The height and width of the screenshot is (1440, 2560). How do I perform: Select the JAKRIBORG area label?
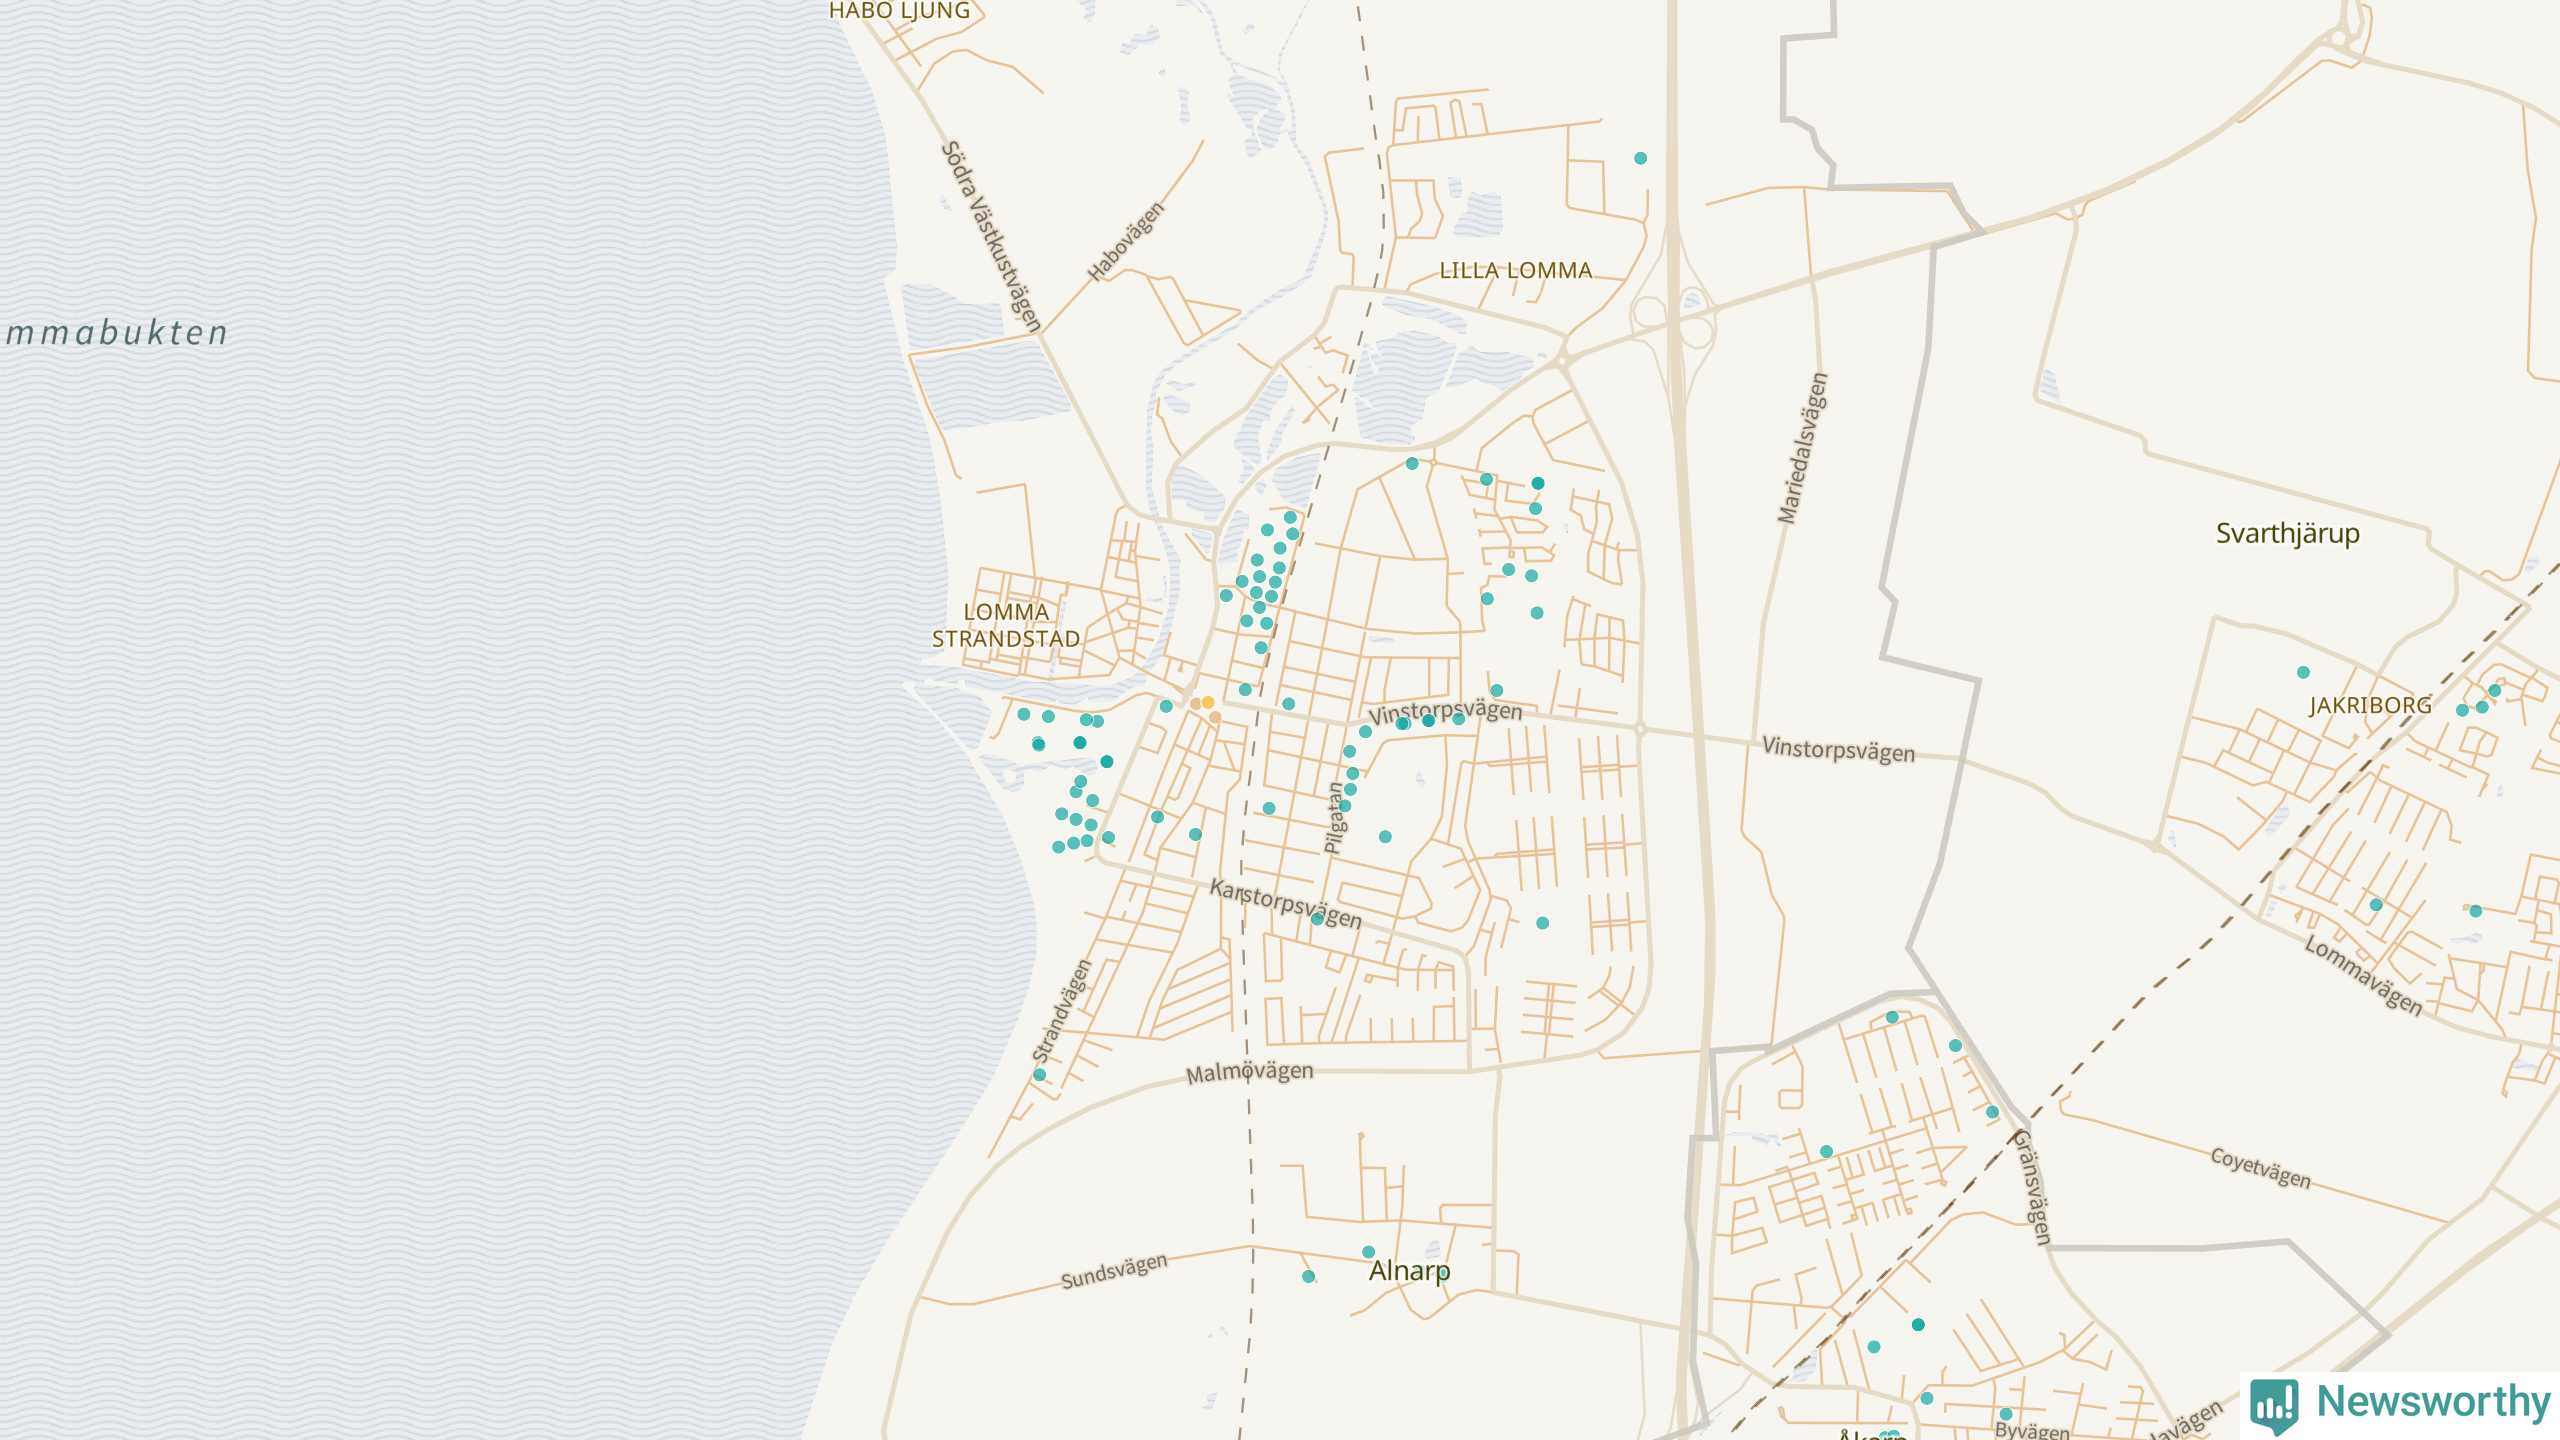[2370, 706]
